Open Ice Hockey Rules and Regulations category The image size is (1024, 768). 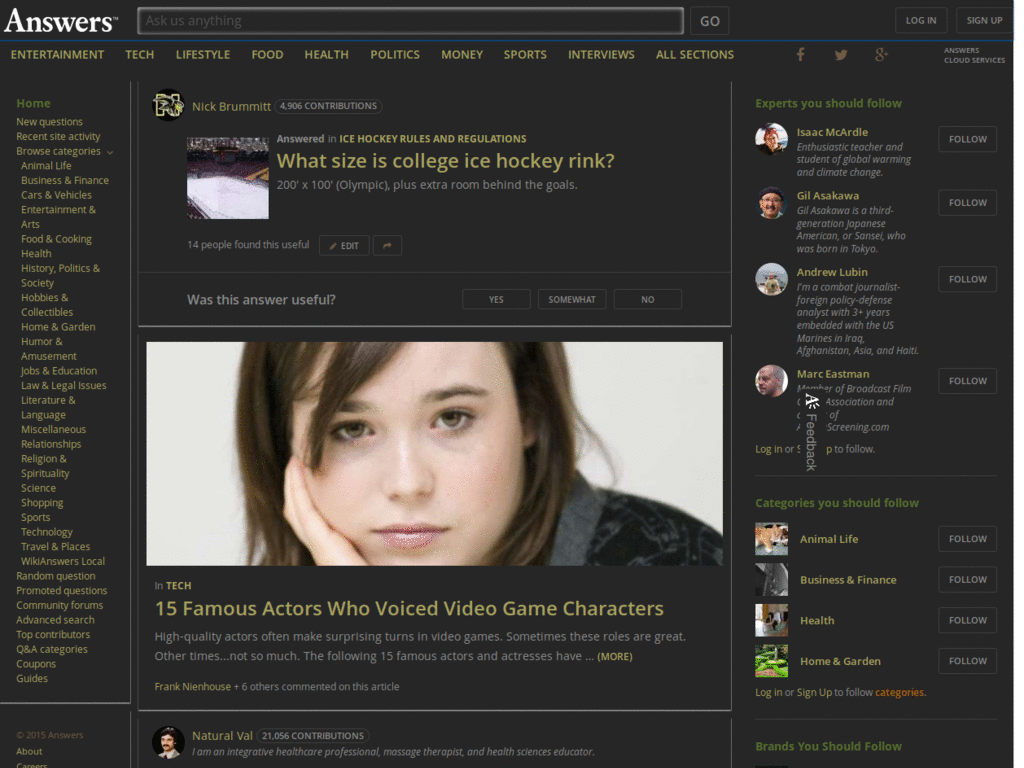point(432,138)
